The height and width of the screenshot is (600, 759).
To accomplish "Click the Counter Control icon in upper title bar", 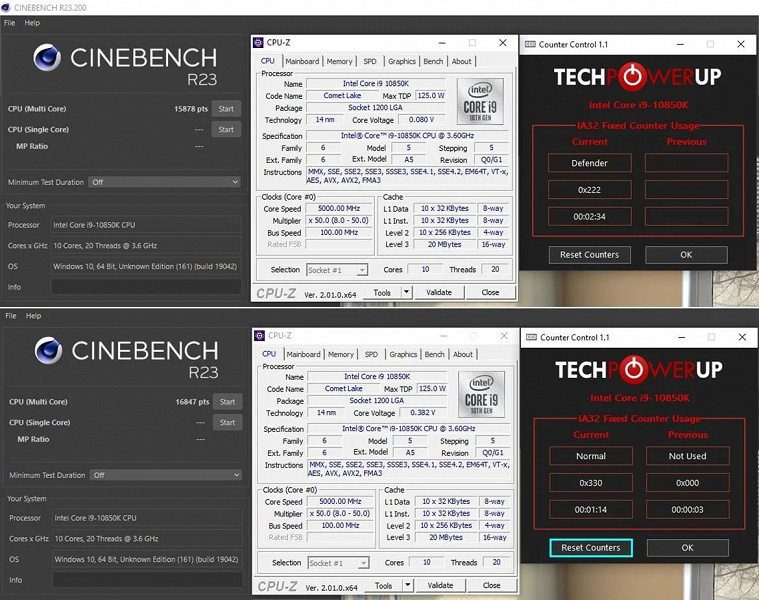I will coord(530,45).
